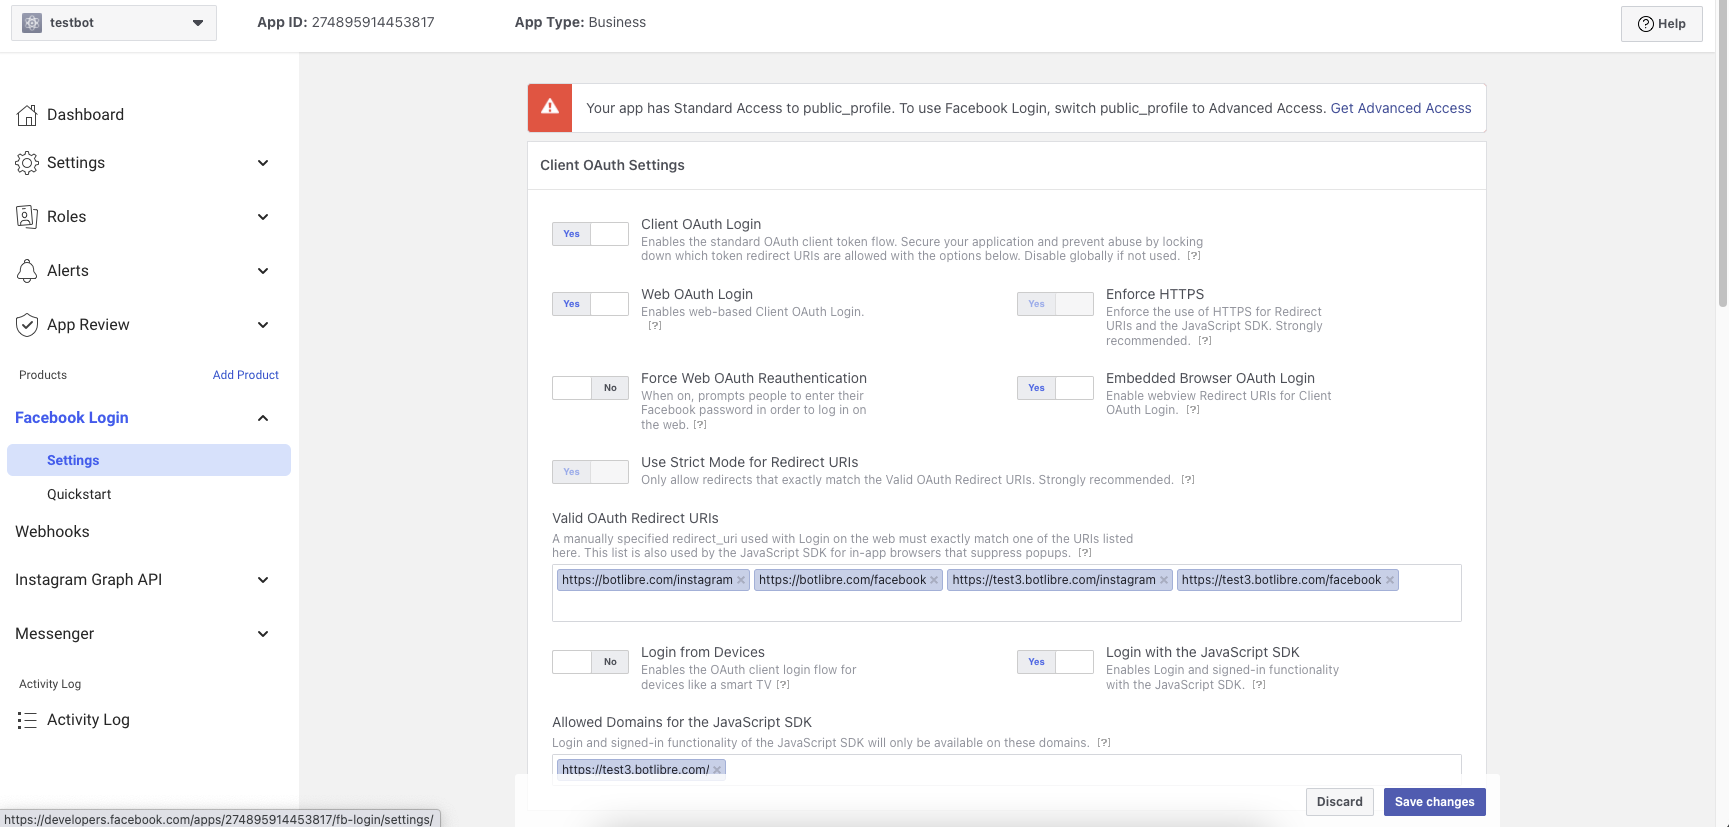1729x827 pixels.
Task: Toggle Enforce HTTPS switch
Action: pos(1055,304)
